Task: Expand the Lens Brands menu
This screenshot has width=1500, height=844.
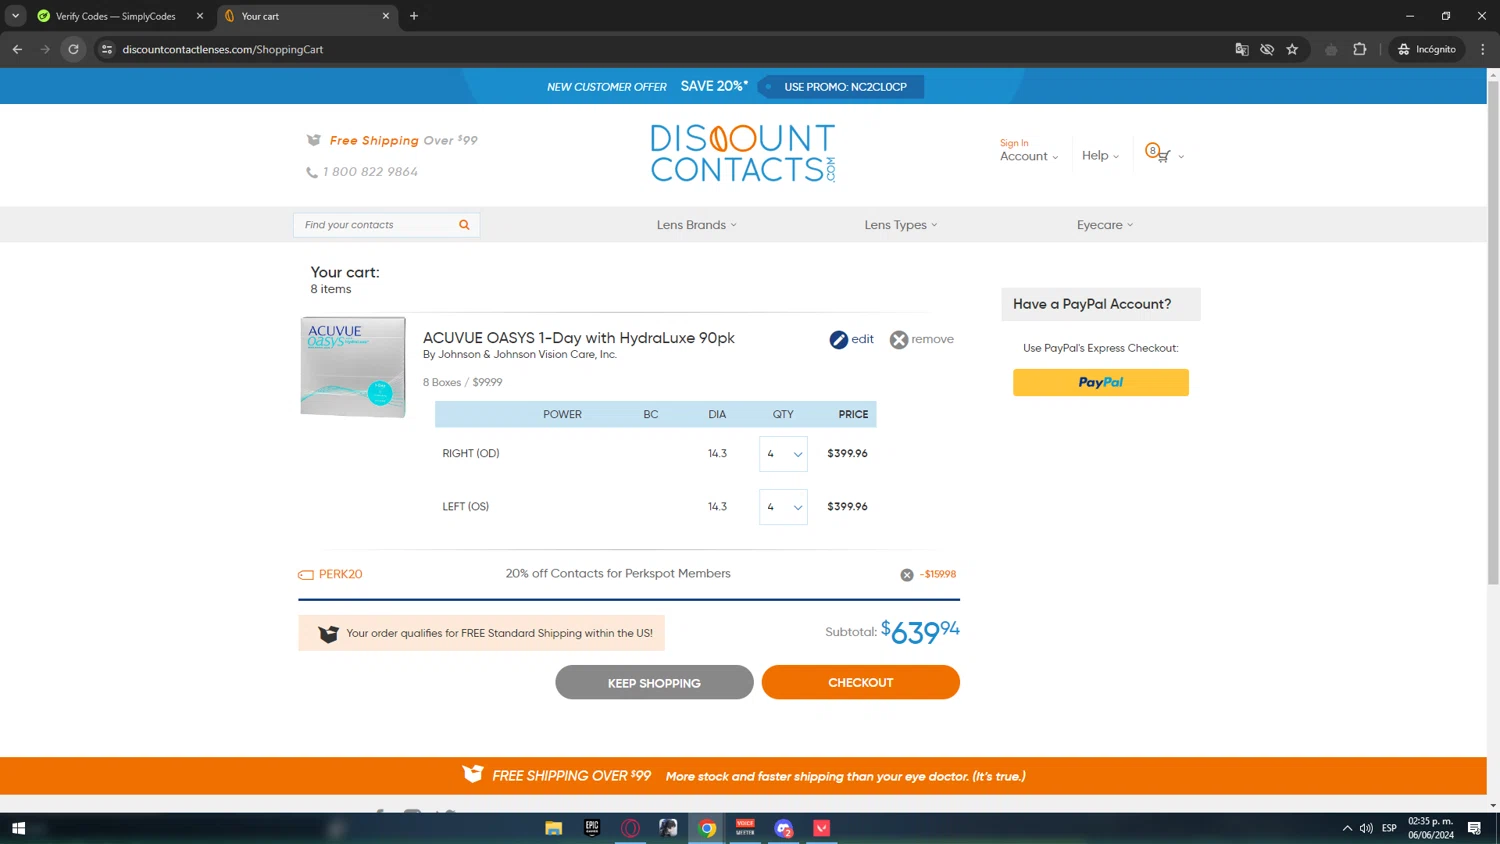Action: pyautogui.click(x=696, y=225)
